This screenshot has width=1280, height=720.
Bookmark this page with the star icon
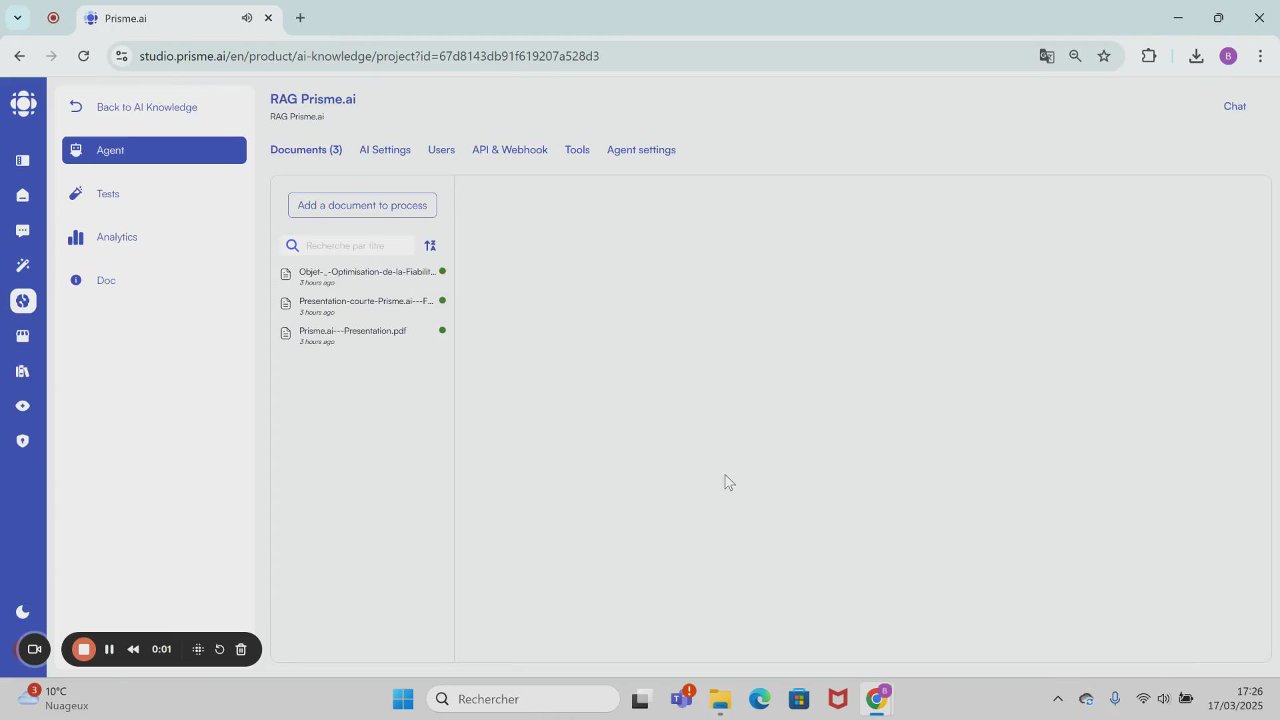point(1104,56)
